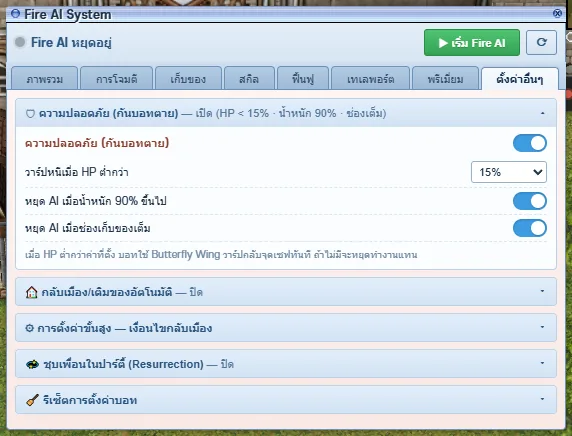This screenshot has width=572, height=436.
Task: Select the เทเลพอร์ต tab
Action: coord(370,78)
